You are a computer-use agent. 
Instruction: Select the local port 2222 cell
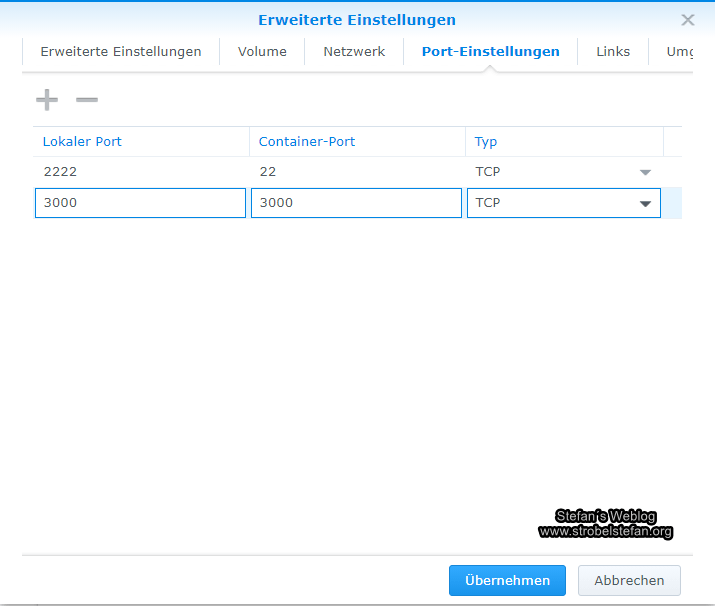141,172
